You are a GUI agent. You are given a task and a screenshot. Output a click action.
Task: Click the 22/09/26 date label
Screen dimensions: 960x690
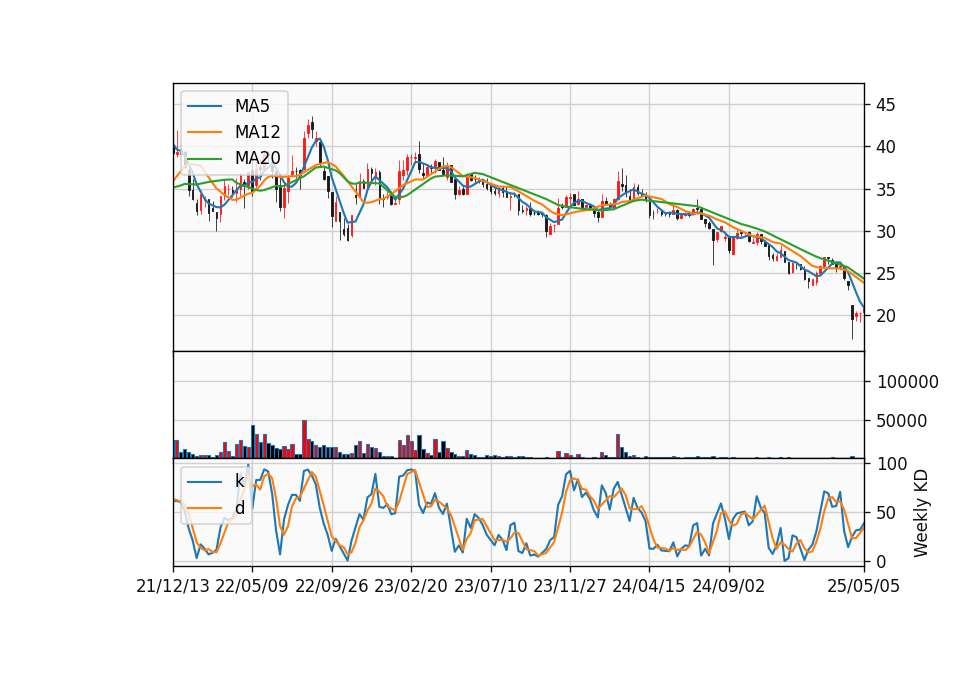click(332, 587)
